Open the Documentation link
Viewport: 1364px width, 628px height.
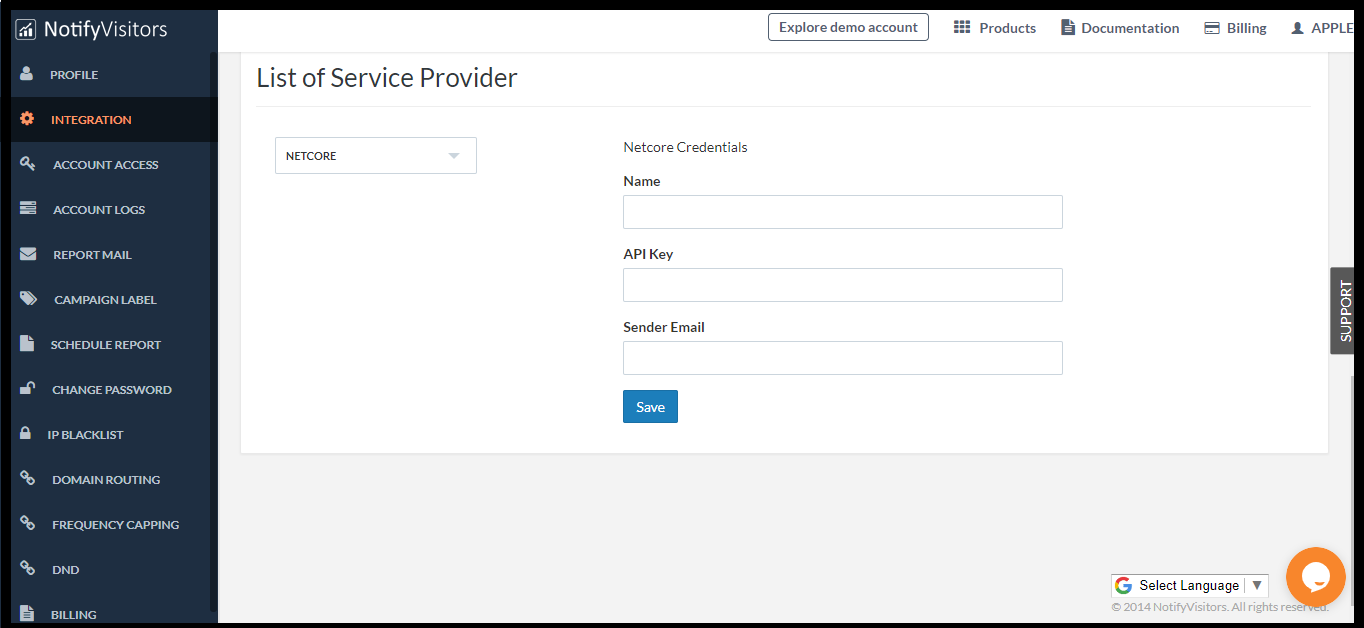point(1120,28)
